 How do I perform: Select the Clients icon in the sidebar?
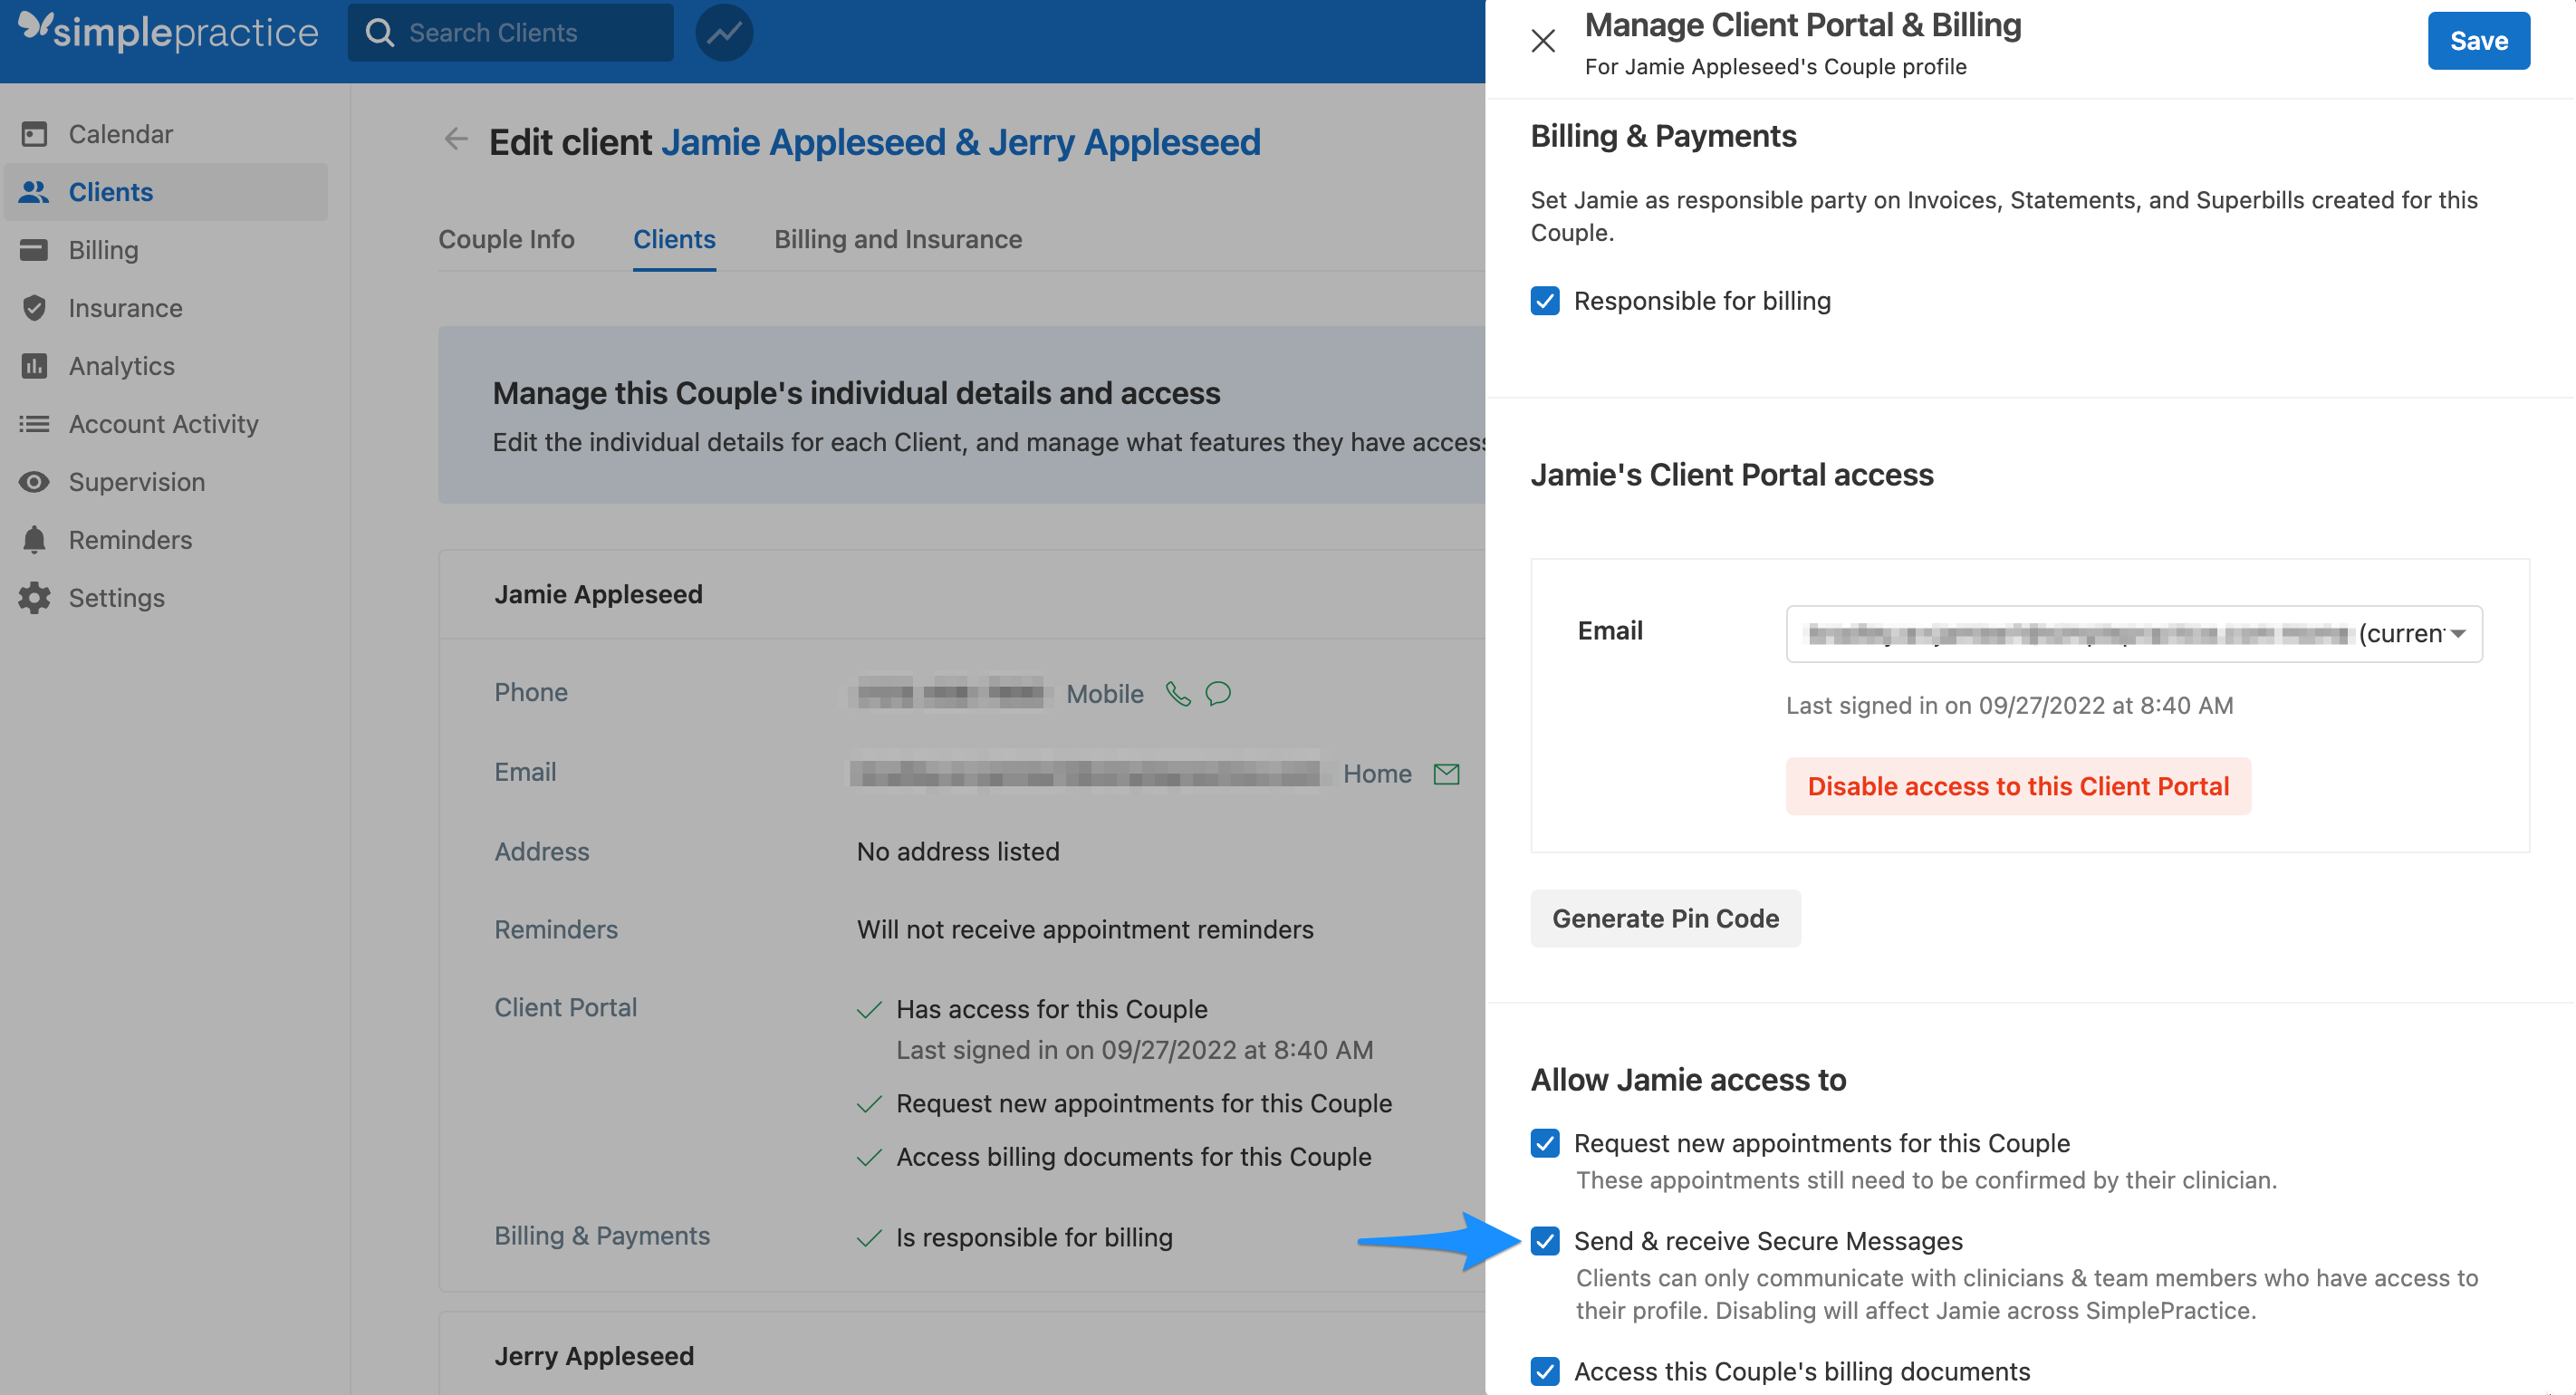click(34, 191)
